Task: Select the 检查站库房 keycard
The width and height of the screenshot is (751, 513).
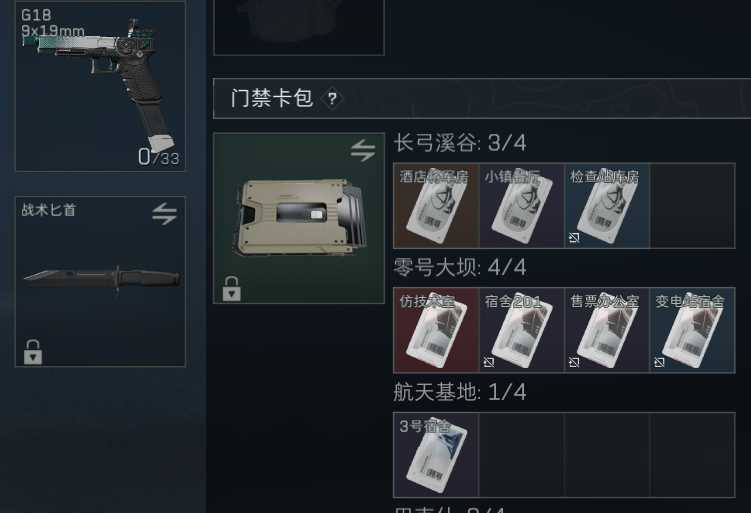Action: [x=607, y=205]
